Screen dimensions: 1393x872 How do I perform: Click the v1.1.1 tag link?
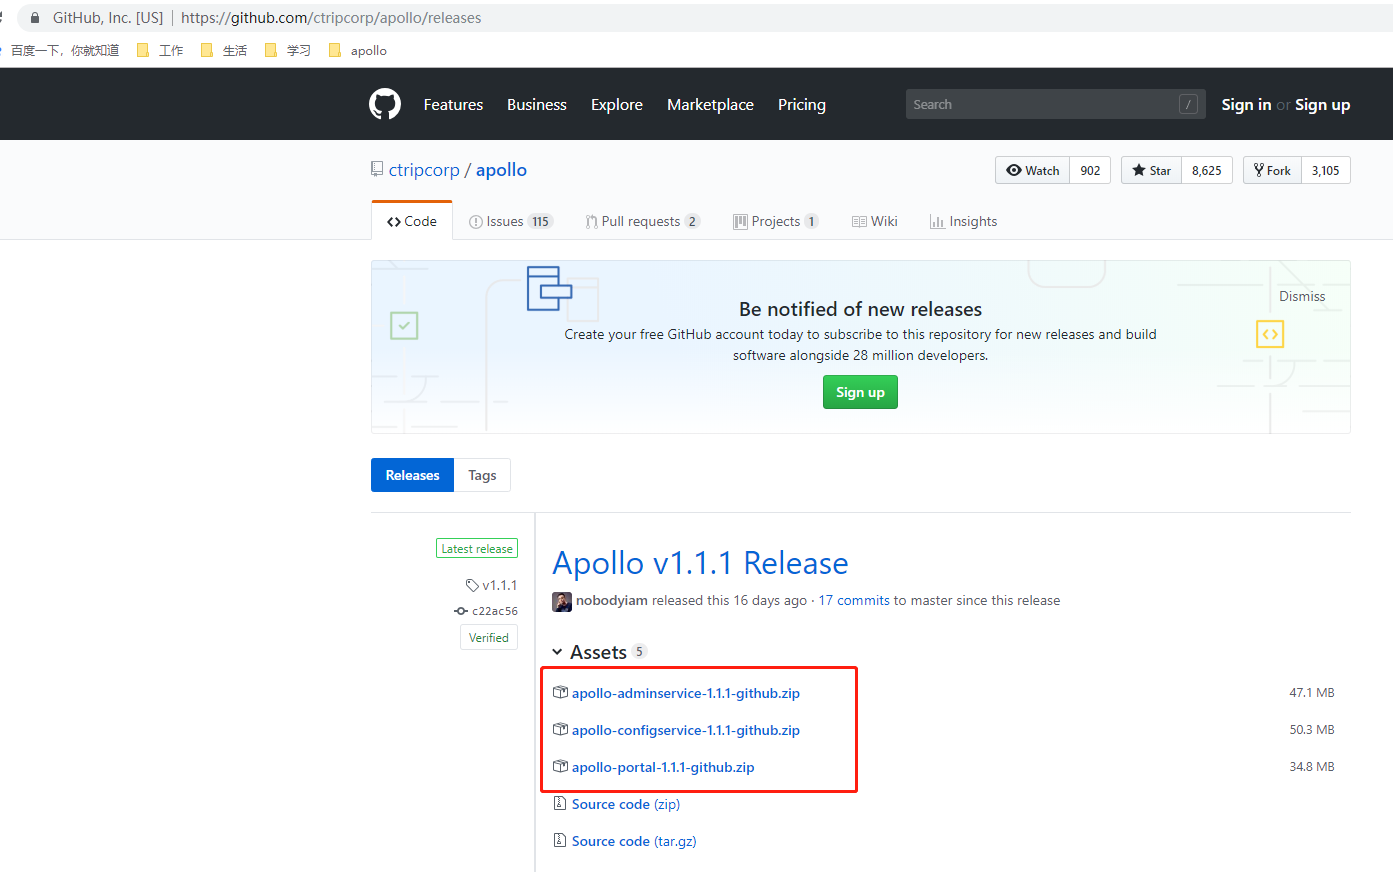point(499,585)
